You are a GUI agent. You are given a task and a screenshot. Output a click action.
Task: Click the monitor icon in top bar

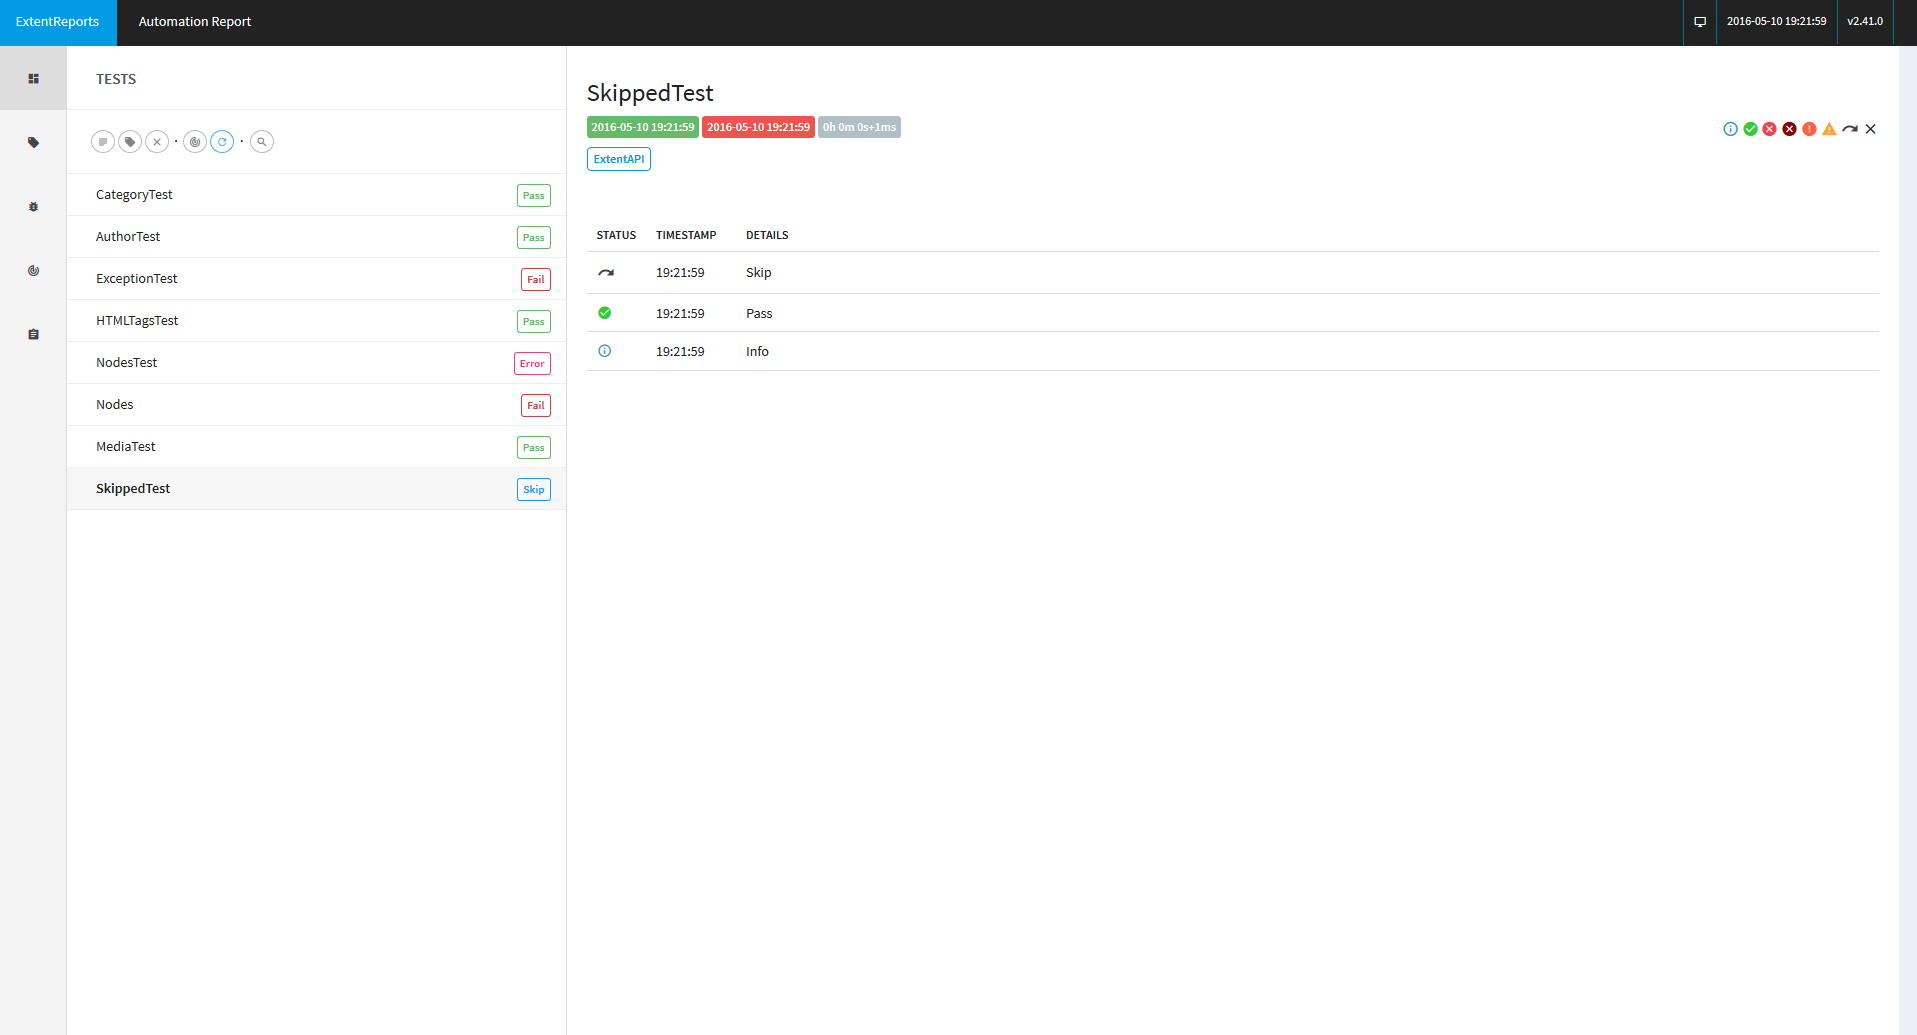point(1699,22)
